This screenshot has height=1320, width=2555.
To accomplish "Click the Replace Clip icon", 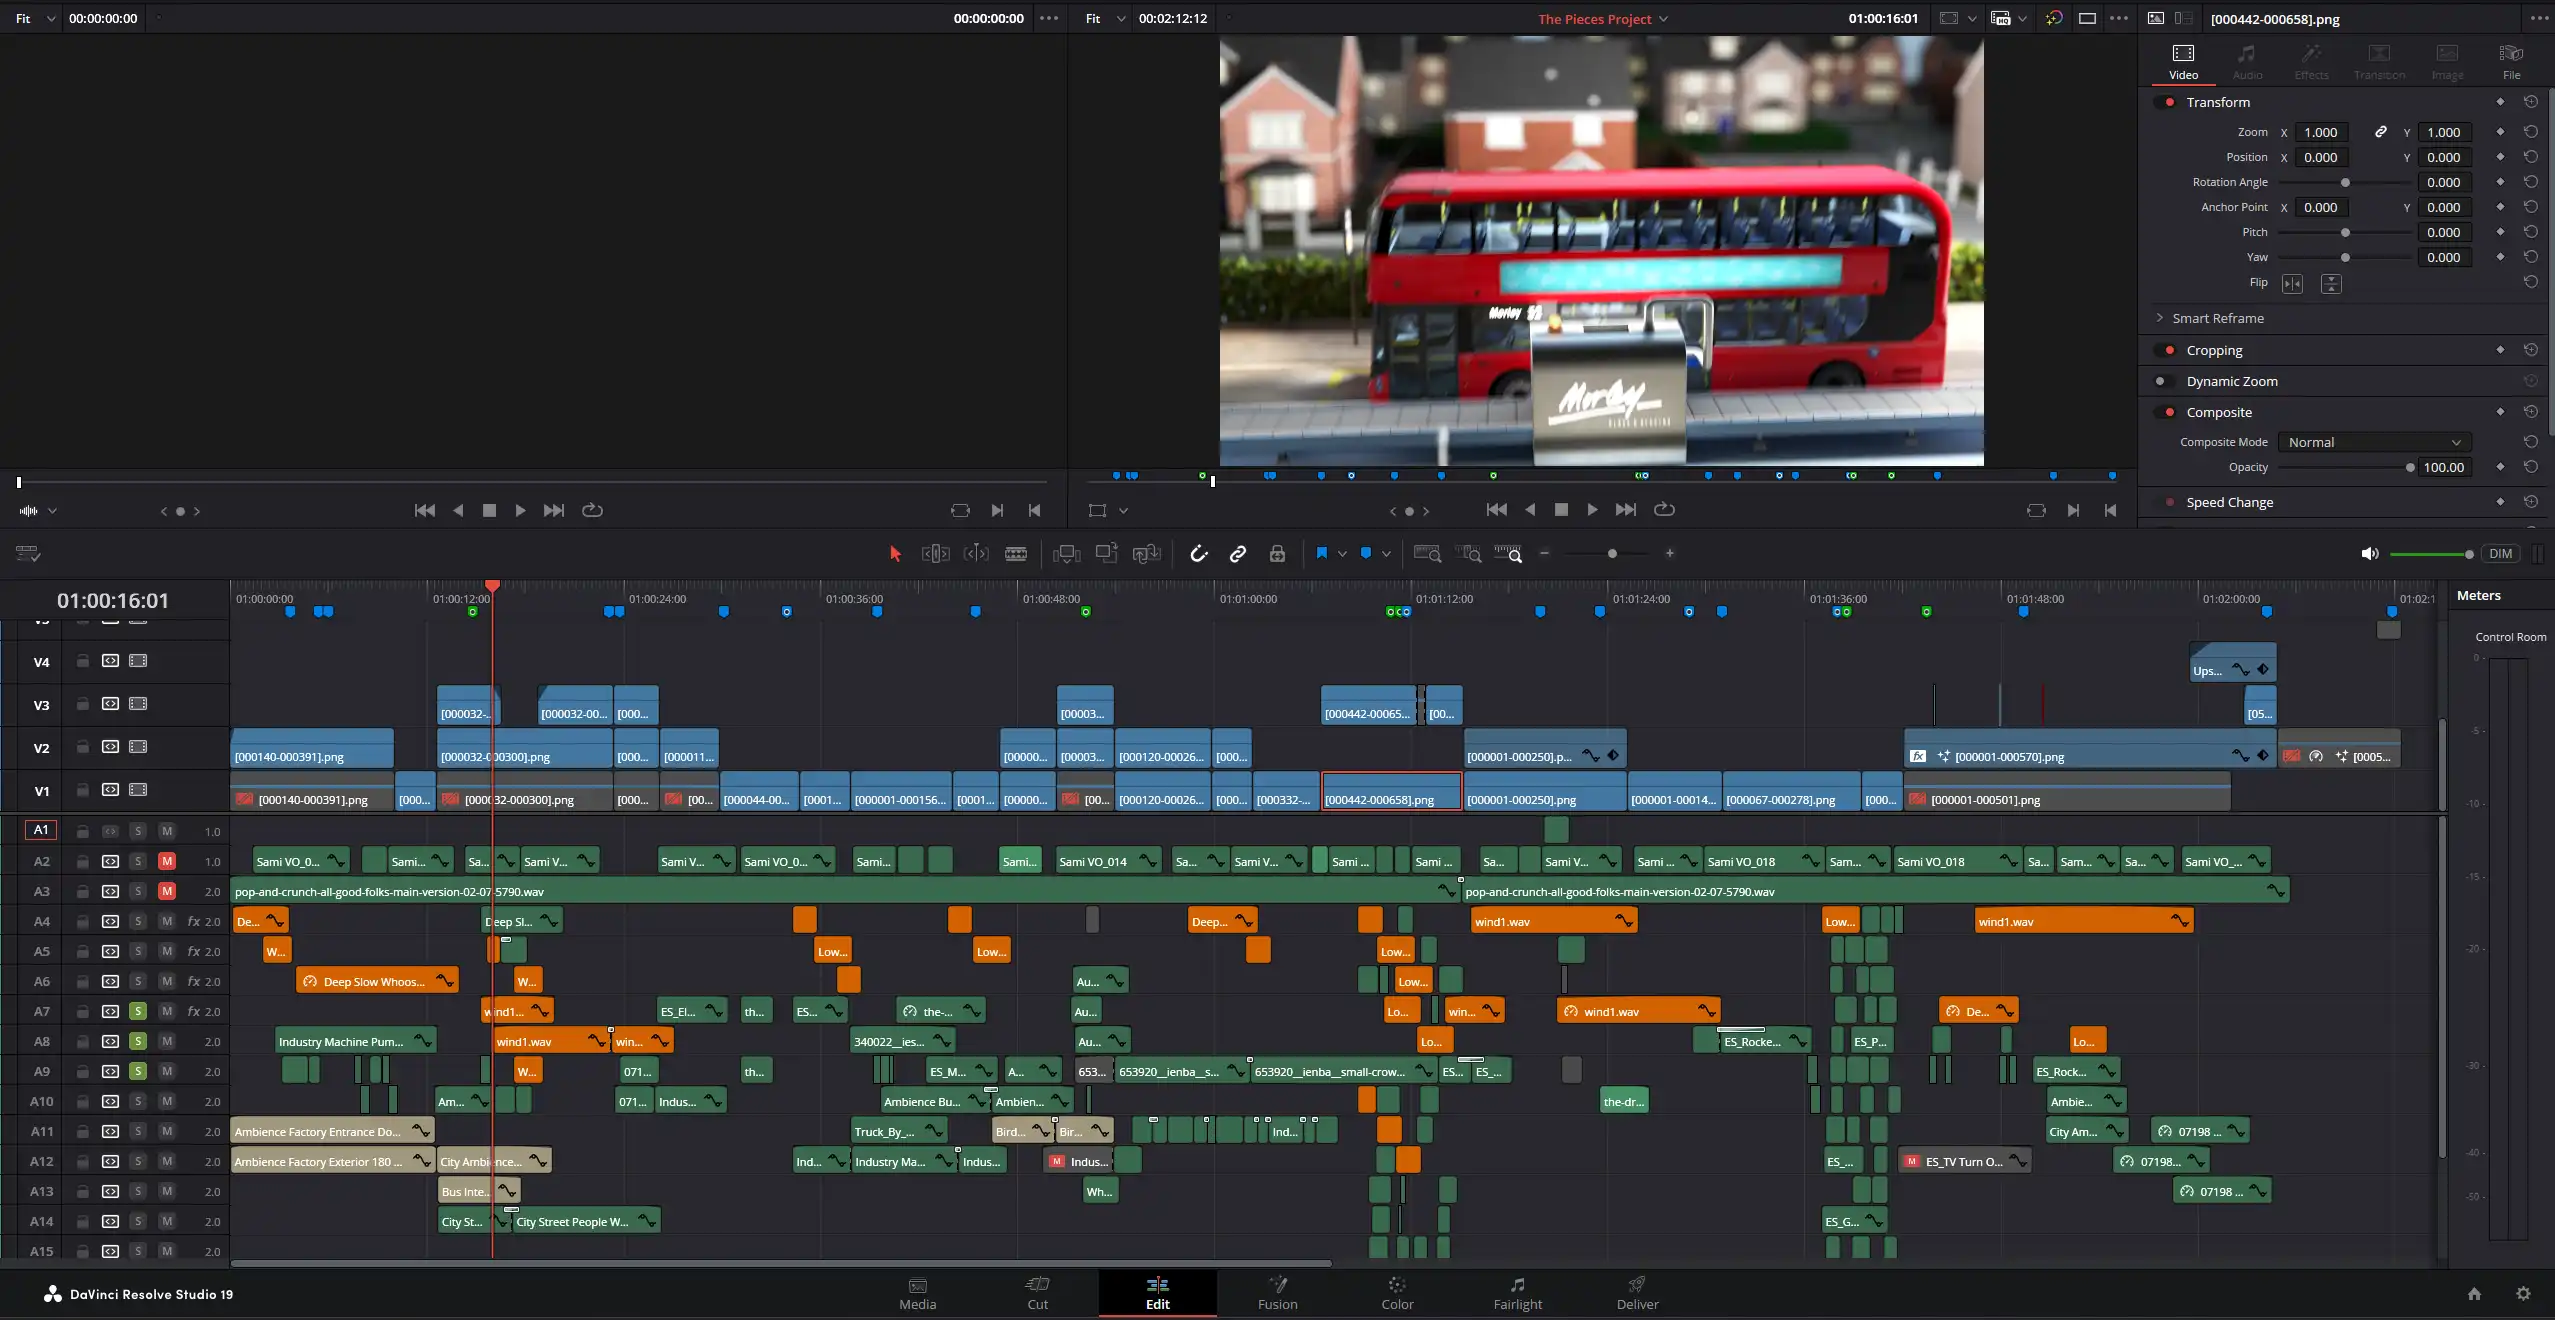I will pyautogui.click(x=1146, y=554).
